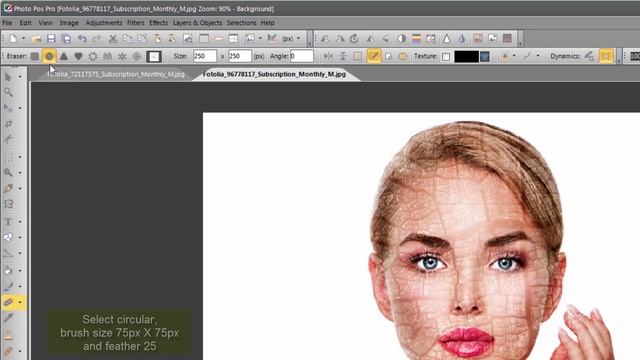The width and height of the screenshot is (640, 360).
Task: Open the Effects menu
Action: pos(158,23)
